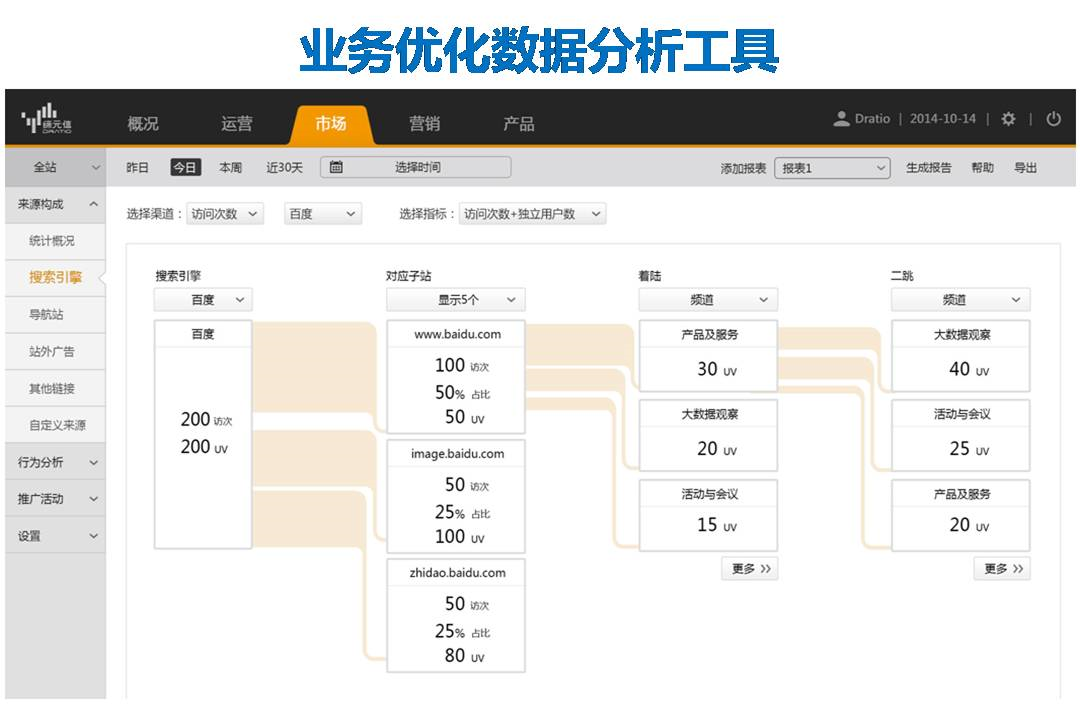Viewport: 1080px width, 720px height.
Task: Click the 百度 source card
Action: click(x=203, y=434)
